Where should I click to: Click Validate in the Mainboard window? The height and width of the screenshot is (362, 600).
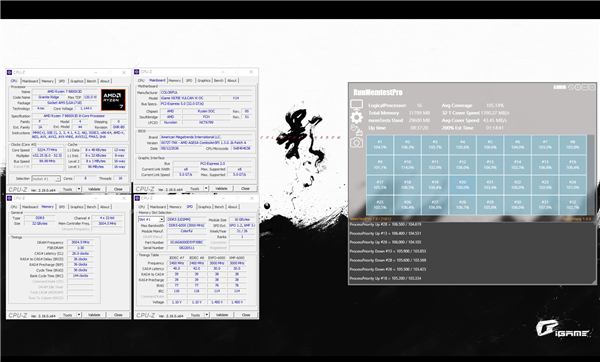click(x=221, y=189)
